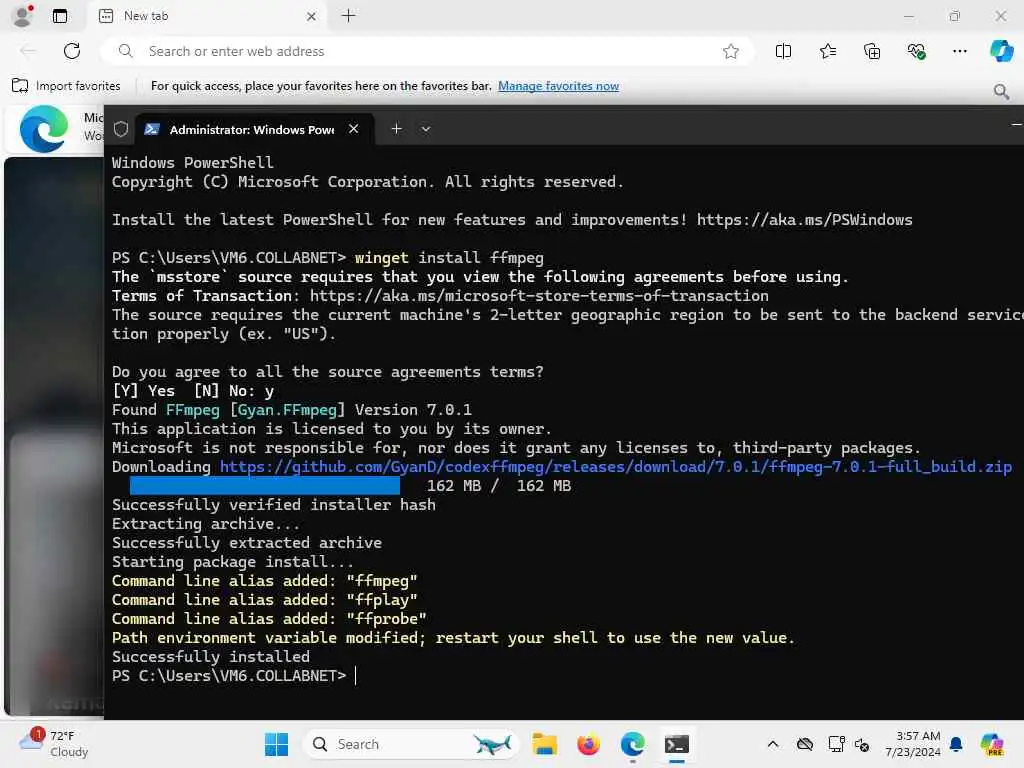This screenshot has height=768, width=1024.
Task: Click the microsoft-store-terms-of-transaction URL
Action: click(x=539, y=296)
